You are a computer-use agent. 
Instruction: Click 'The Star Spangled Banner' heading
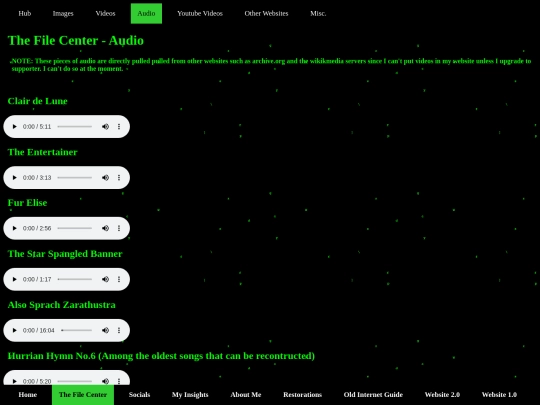tap(65, 254)
